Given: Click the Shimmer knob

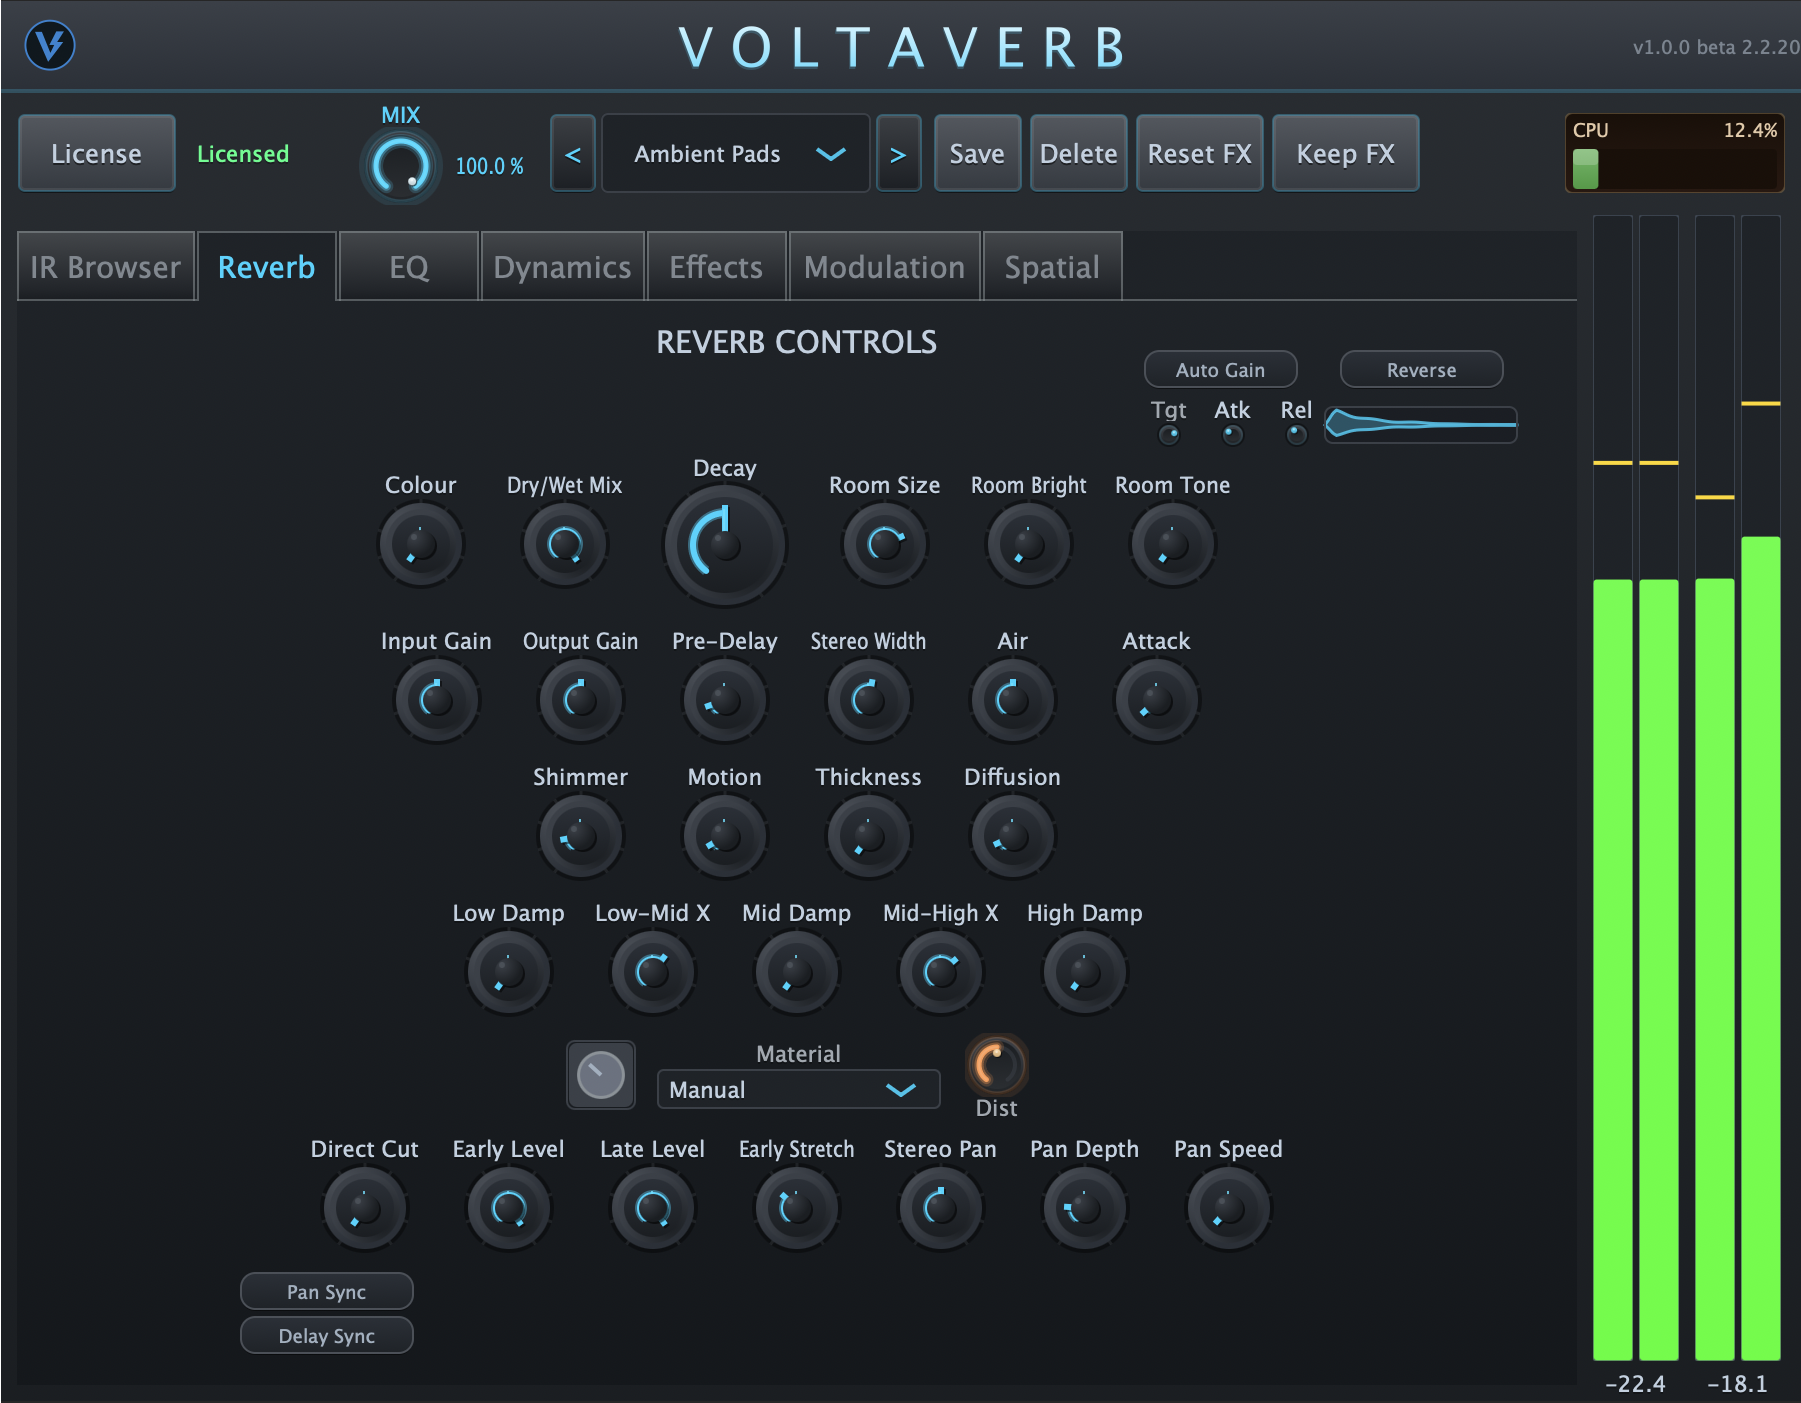Looking at the screenshot, I should pos(581,836).
